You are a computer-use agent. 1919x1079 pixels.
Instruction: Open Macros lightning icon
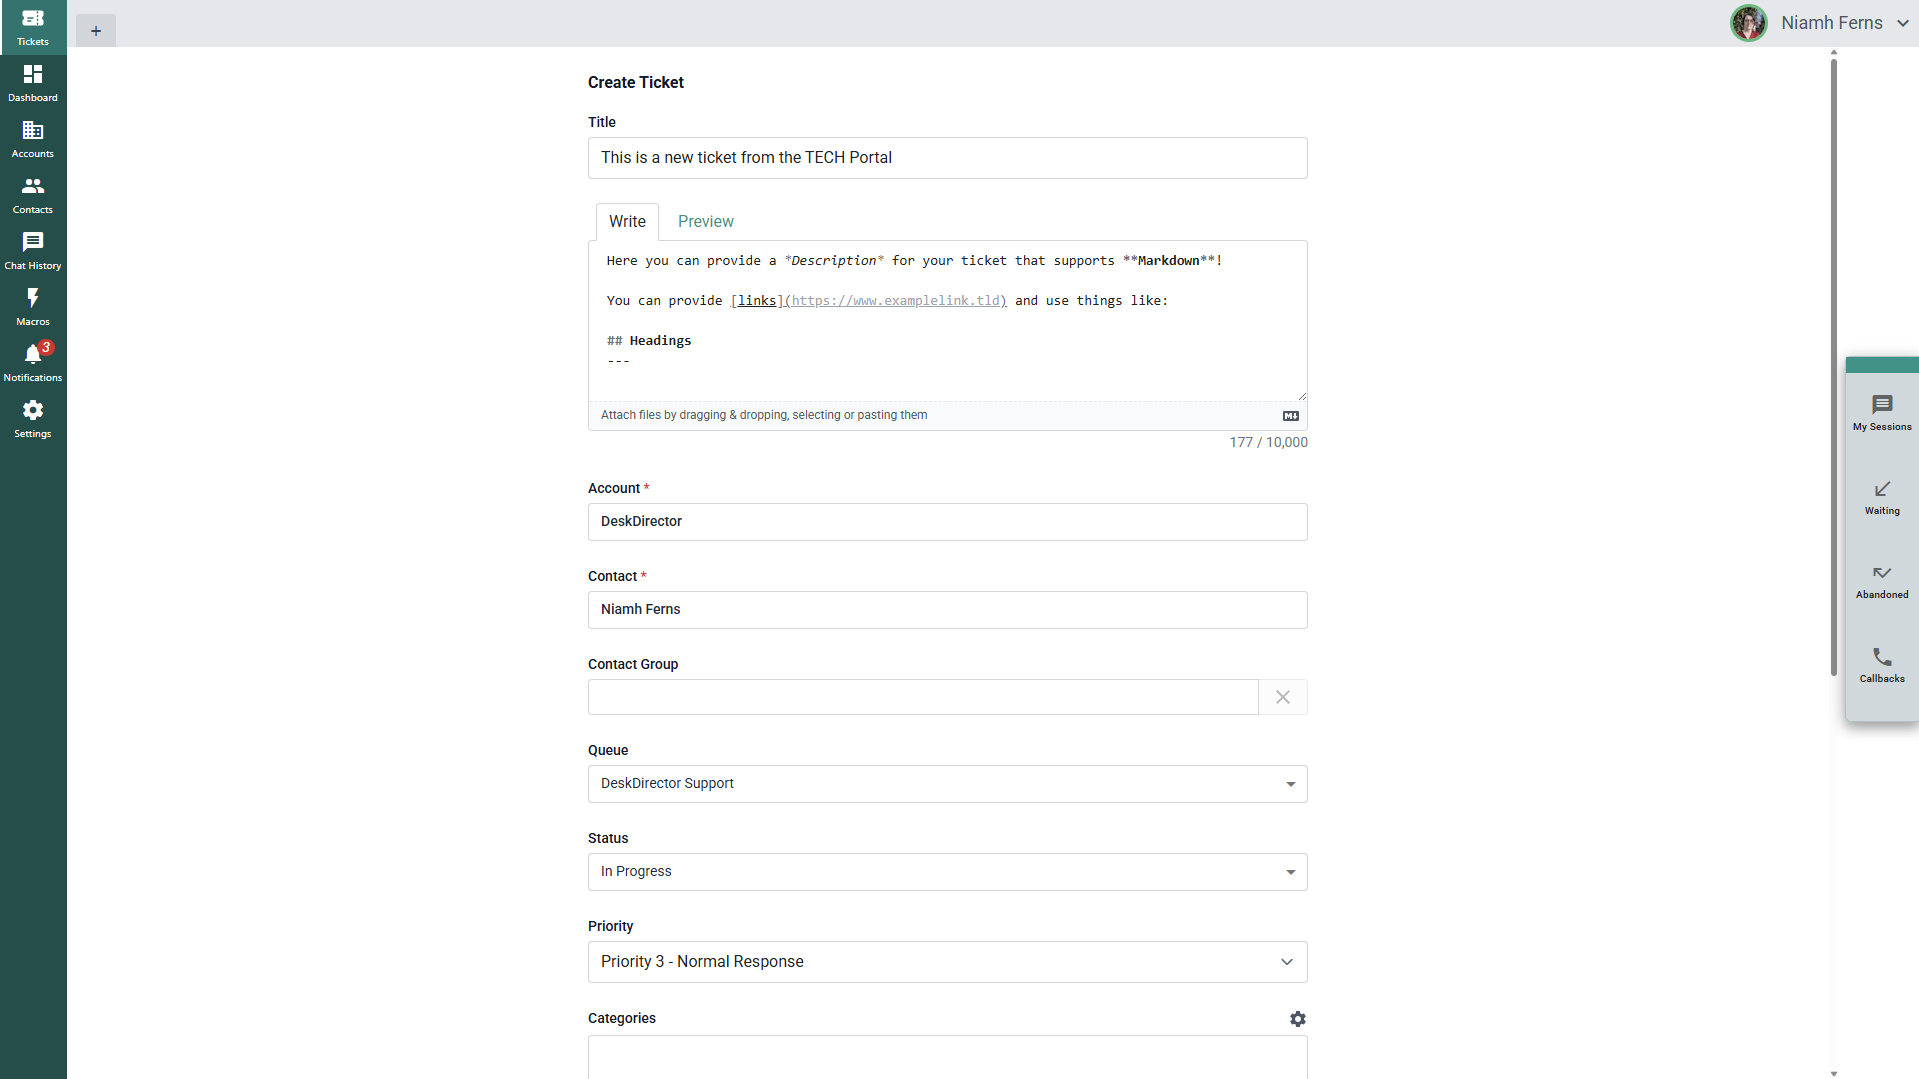click(x=33, y=307)
